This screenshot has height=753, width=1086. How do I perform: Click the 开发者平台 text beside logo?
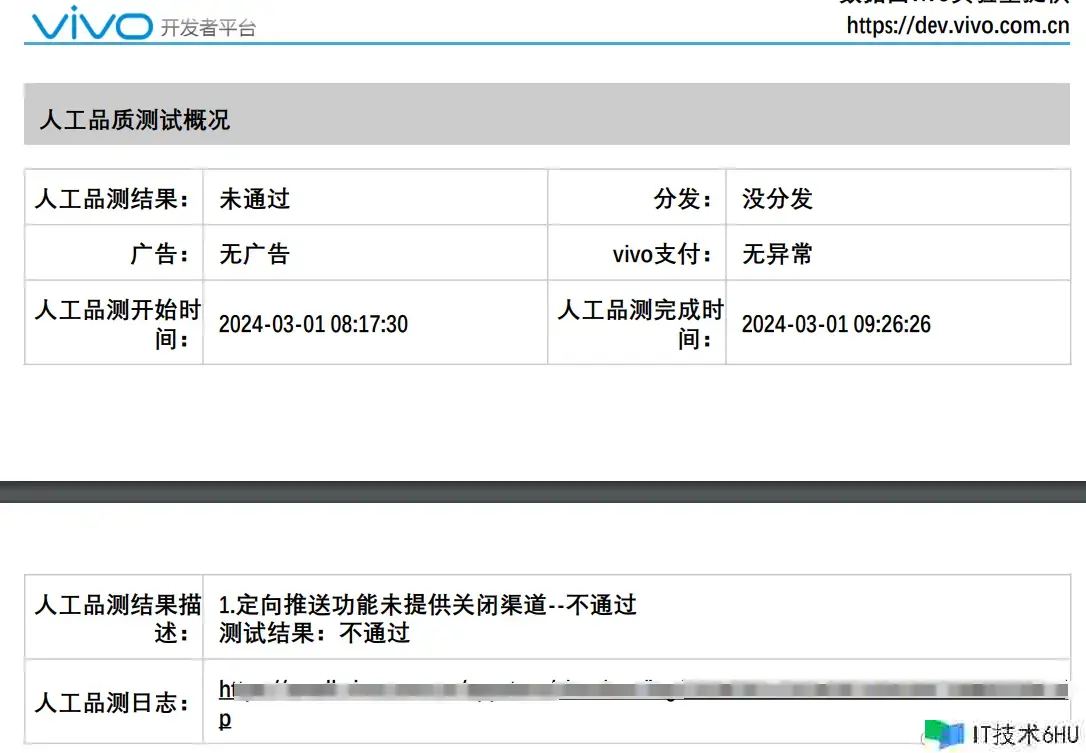(208, 28)
